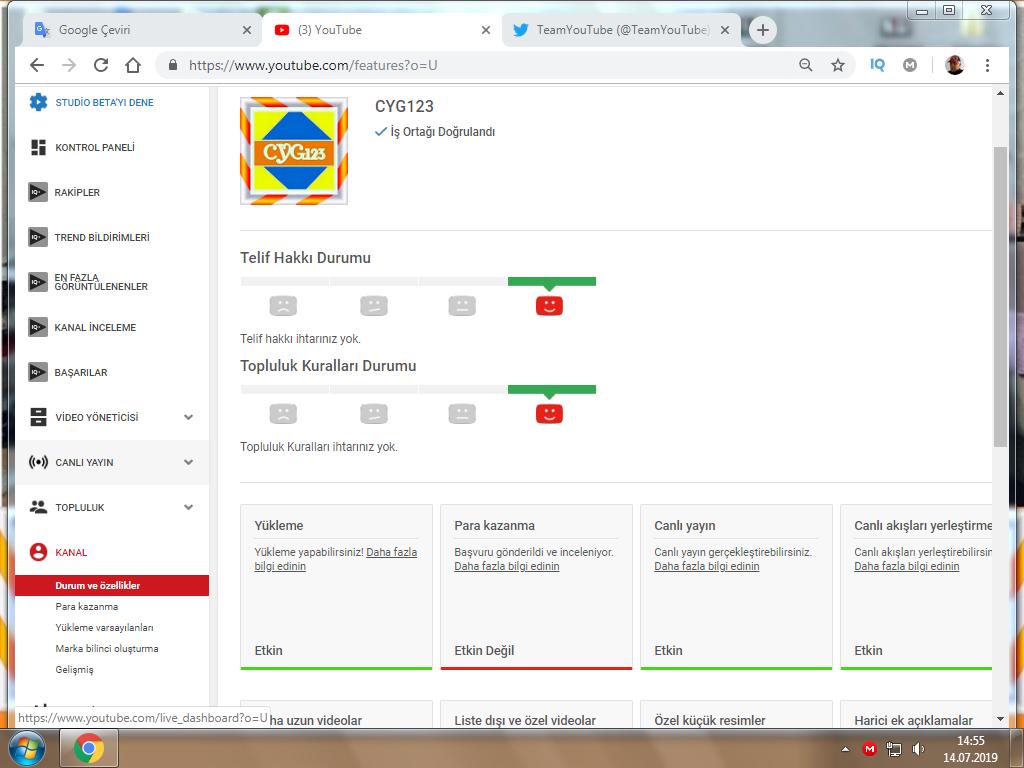Click the browser forward arrow
The image size is (1024, 768).
(69, 65)
